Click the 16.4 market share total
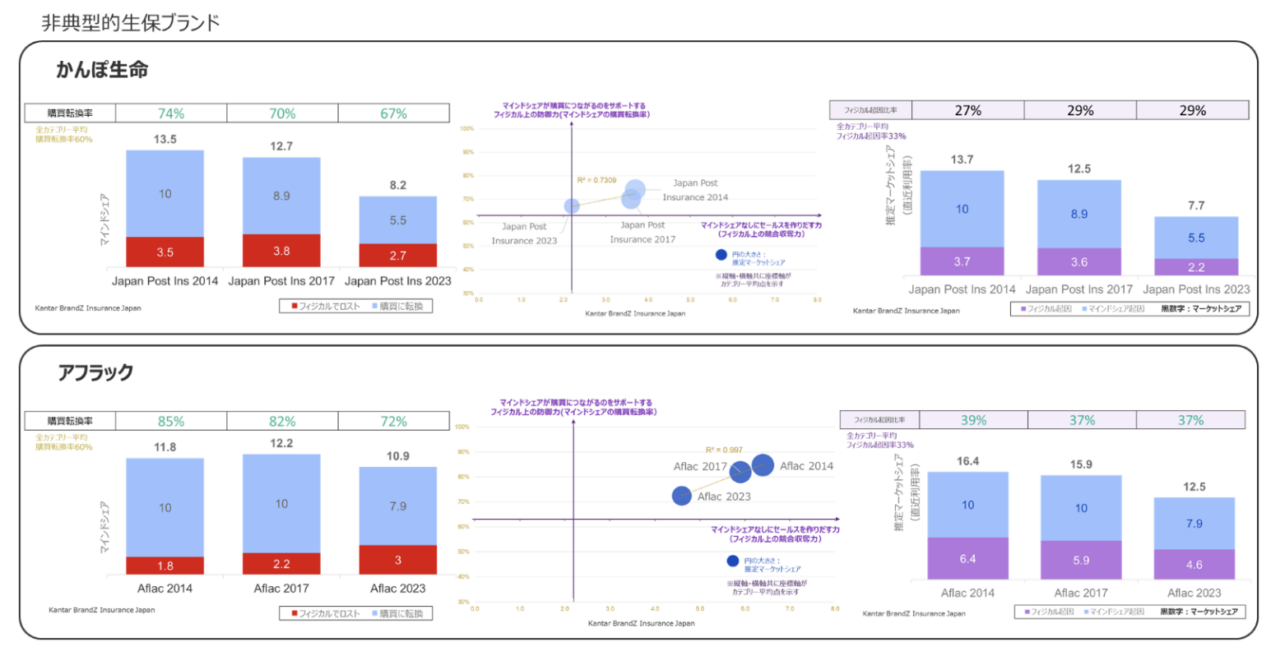The height and width of the screenshot is (656, 1280). 967,461
